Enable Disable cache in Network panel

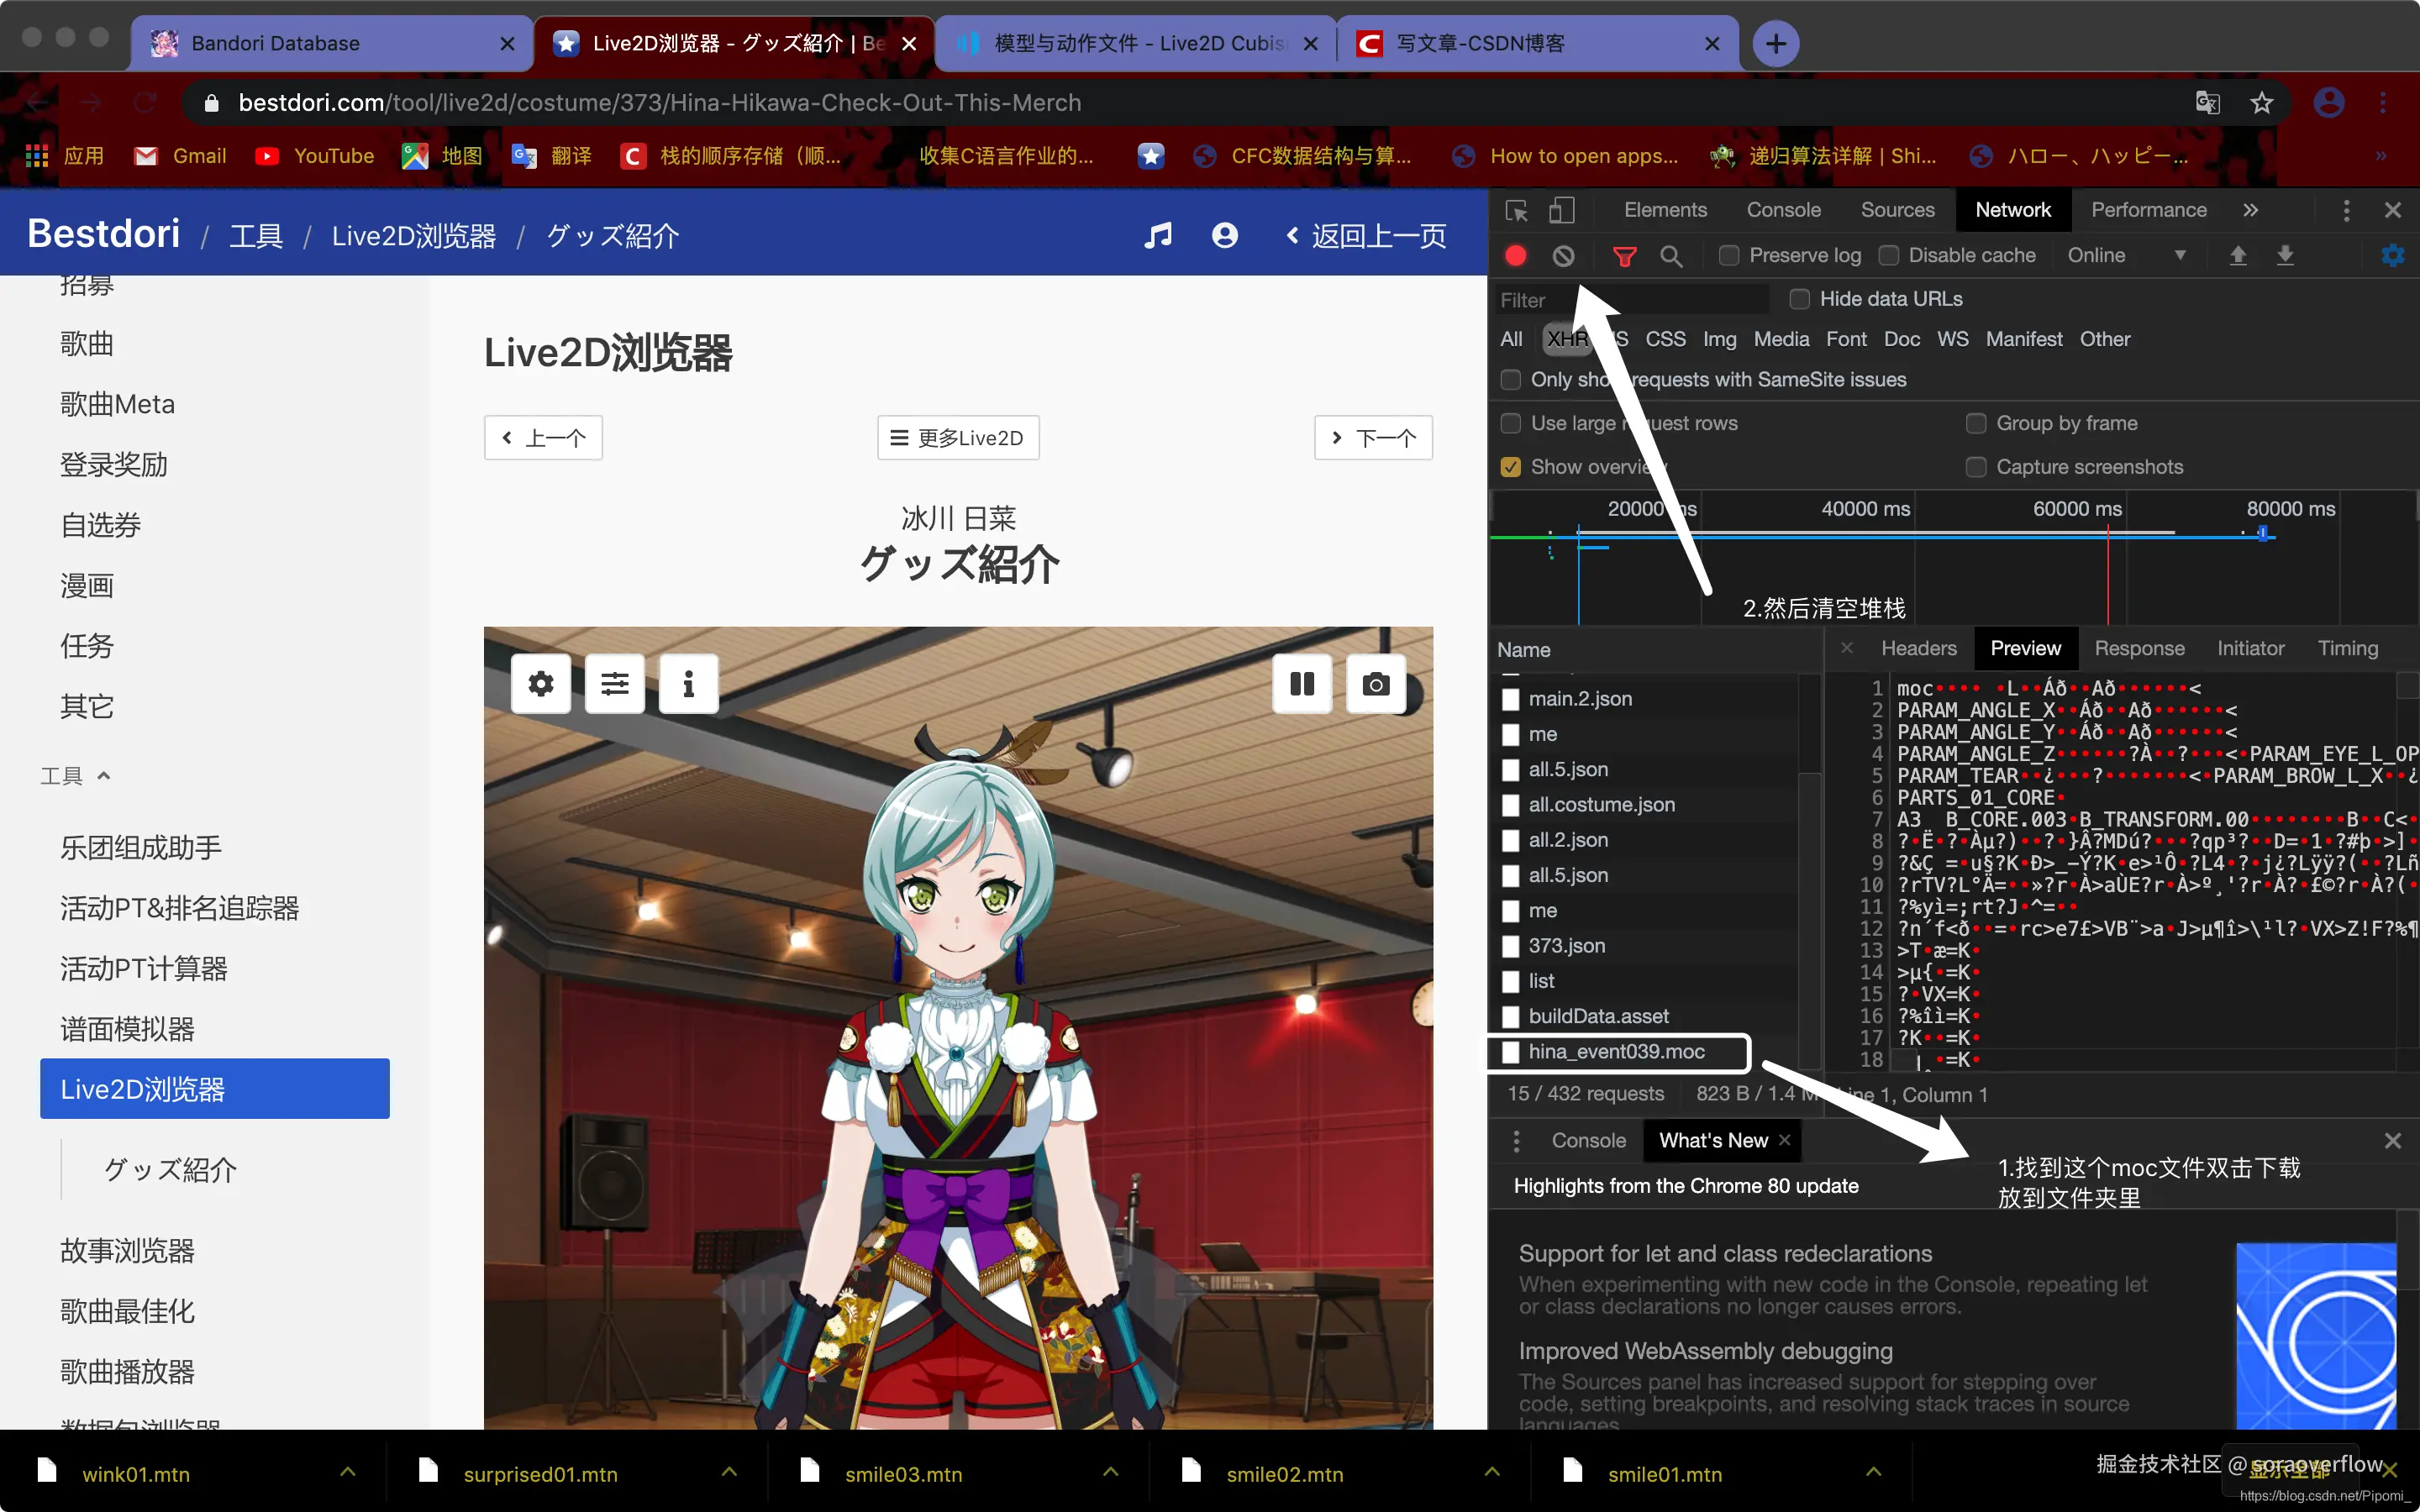[1889, 255]
